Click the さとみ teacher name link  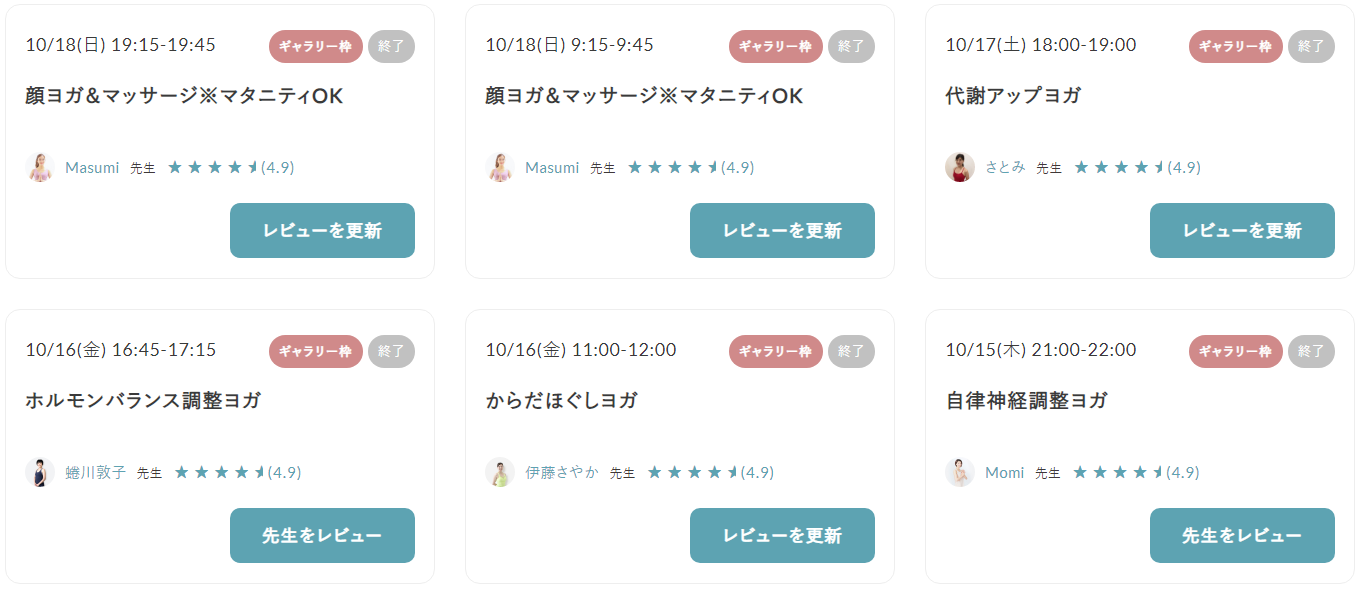click(x=1005, y=167)
